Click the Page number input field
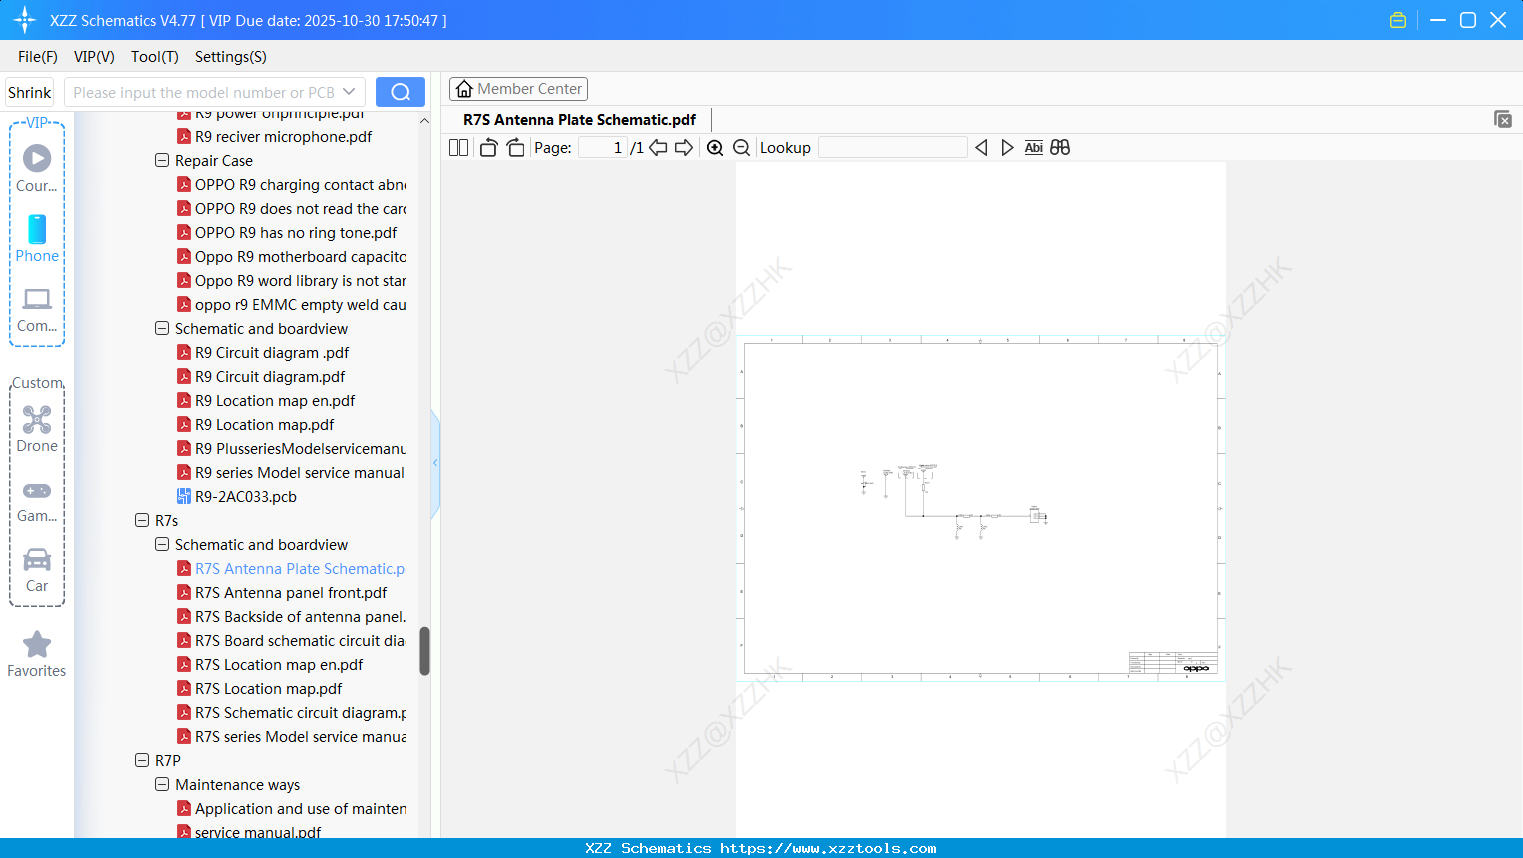The image size is (1523, 858). point(603,148)
